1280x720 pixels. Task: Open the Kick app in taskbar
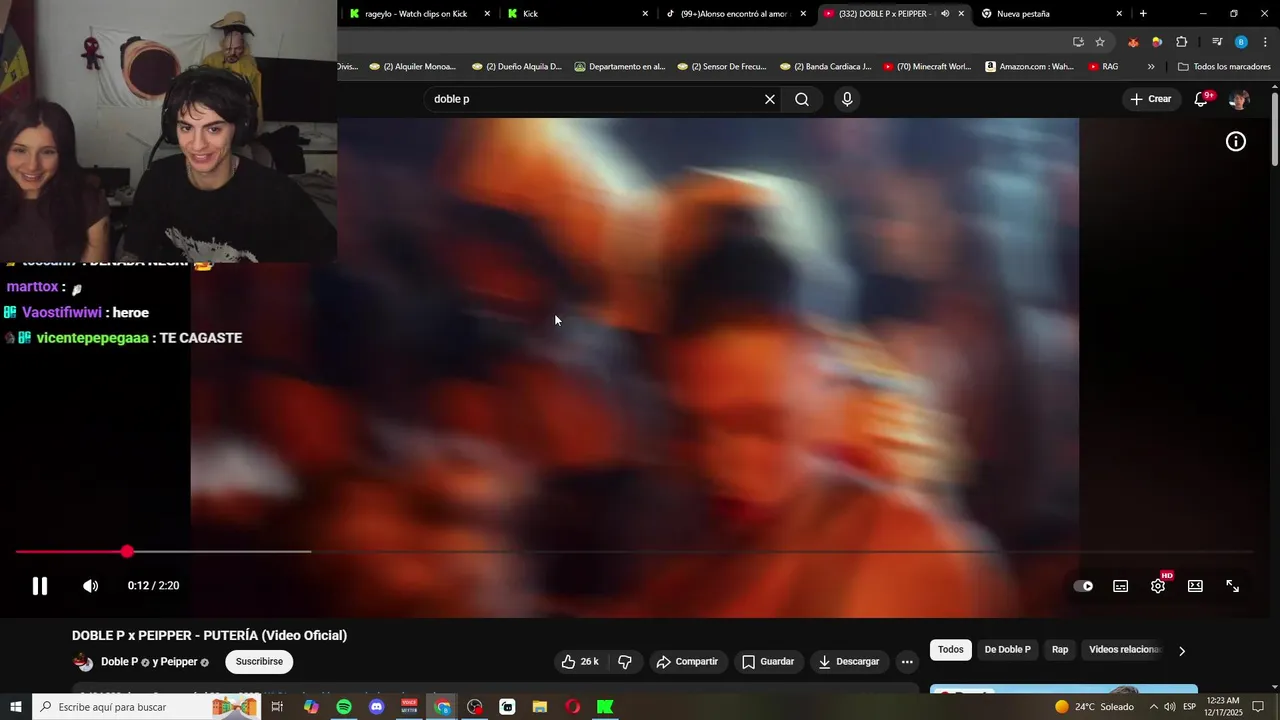click(x=605, y=707)
